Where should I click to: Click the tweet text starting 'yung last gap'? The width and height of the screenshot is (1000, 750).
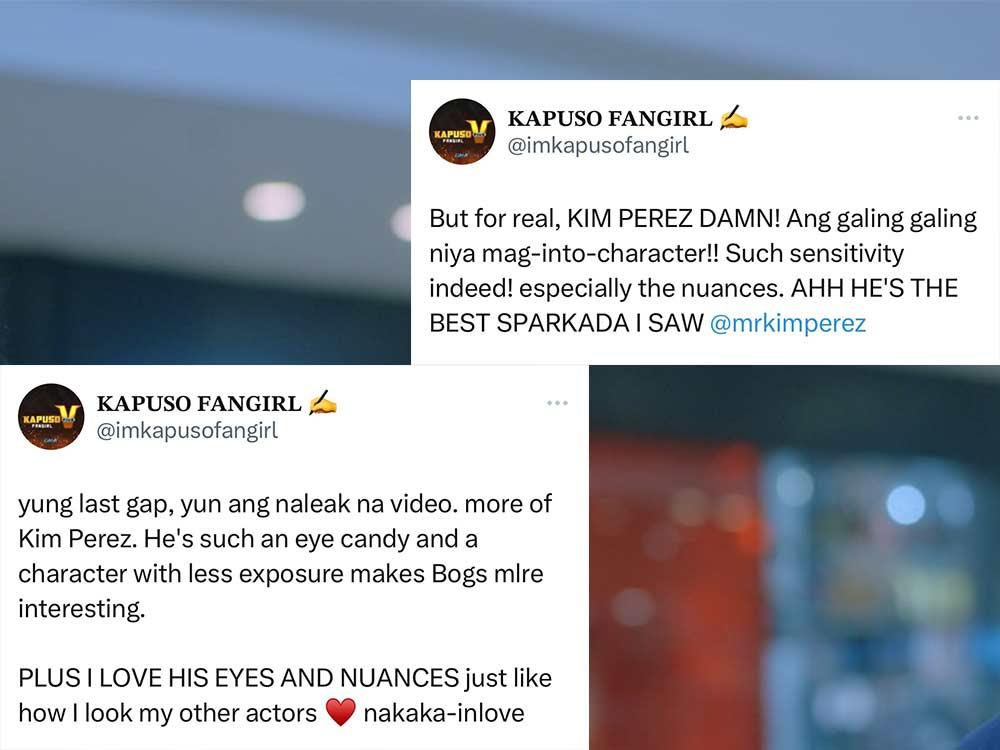pos(285,556)
